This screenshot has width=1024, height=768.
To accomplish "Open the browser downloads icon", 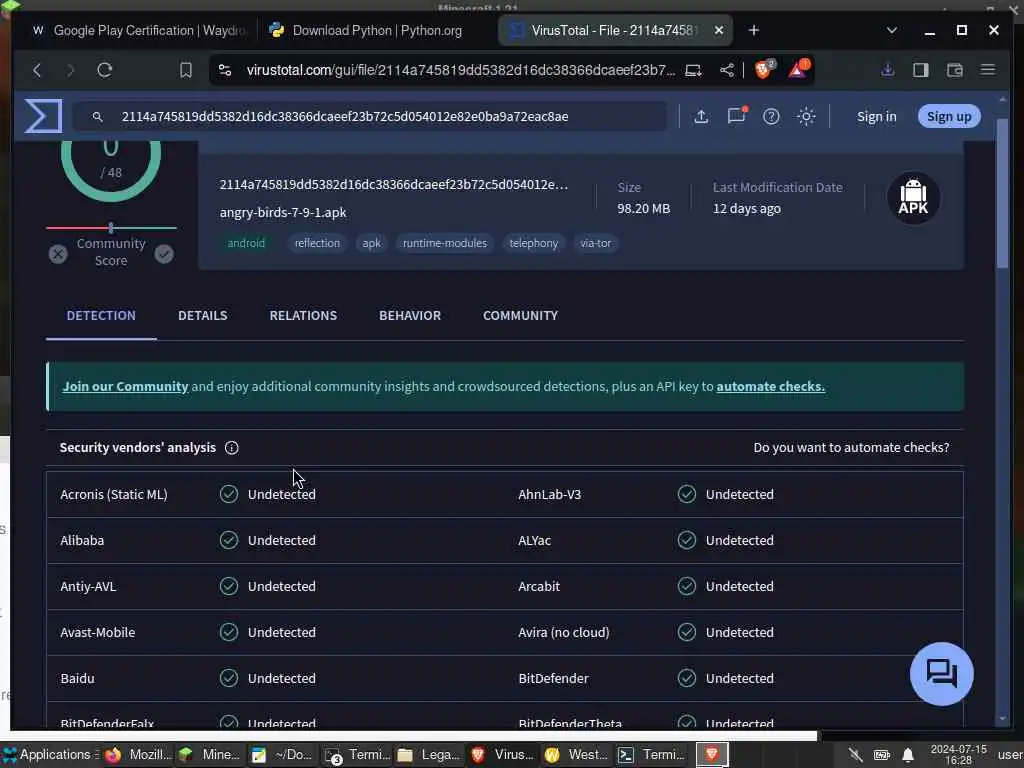I will click(888, 69).
